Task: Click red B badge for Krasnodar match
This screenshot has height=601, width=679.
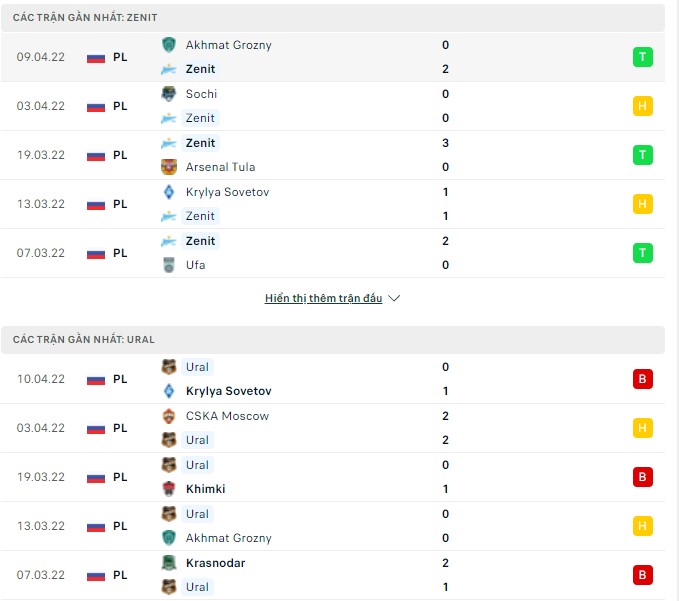Action: pos(642,575)
